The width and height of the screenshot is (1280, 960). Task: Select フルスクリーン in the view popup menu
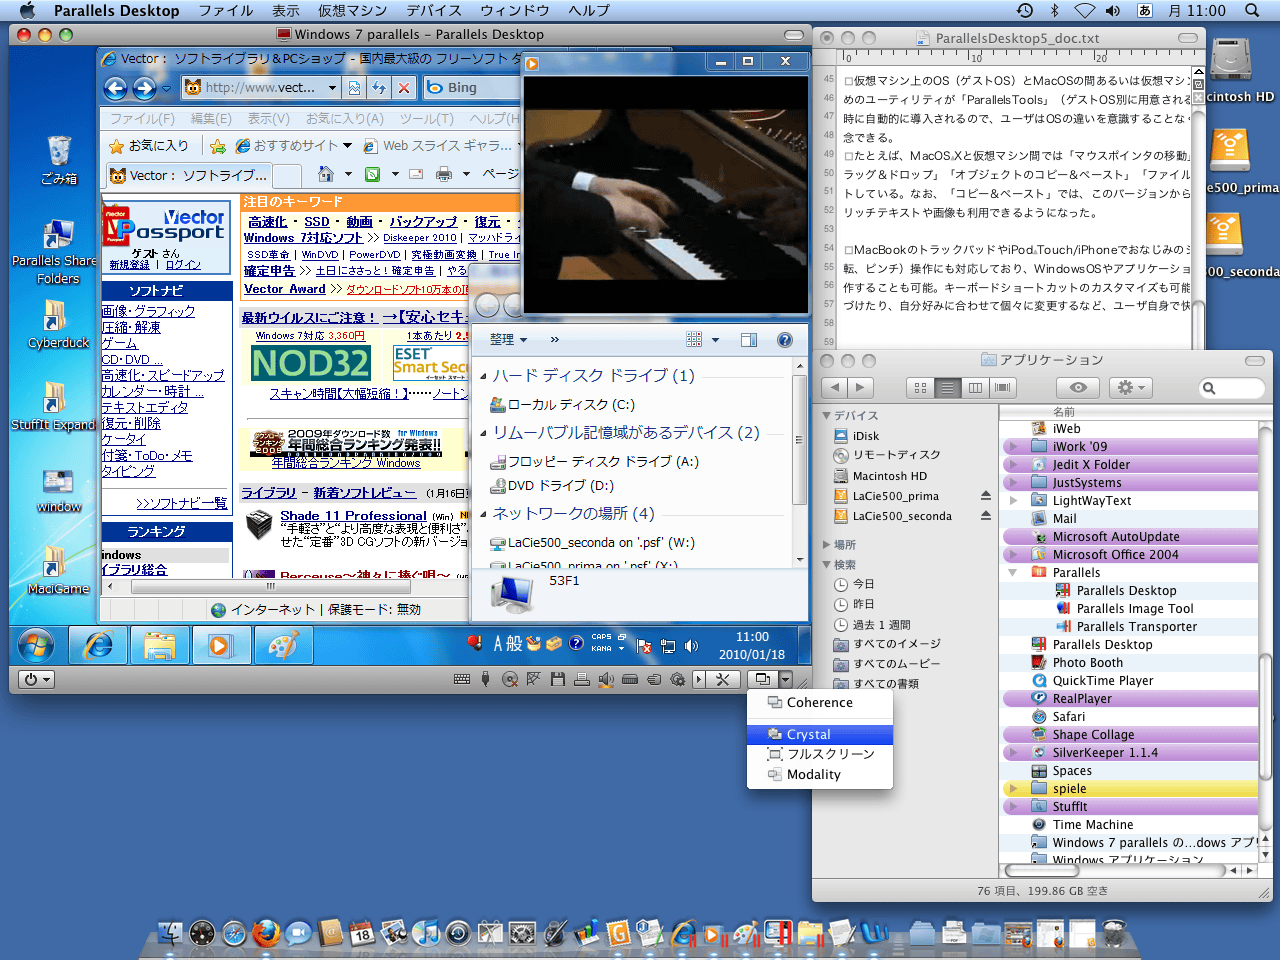820,754
